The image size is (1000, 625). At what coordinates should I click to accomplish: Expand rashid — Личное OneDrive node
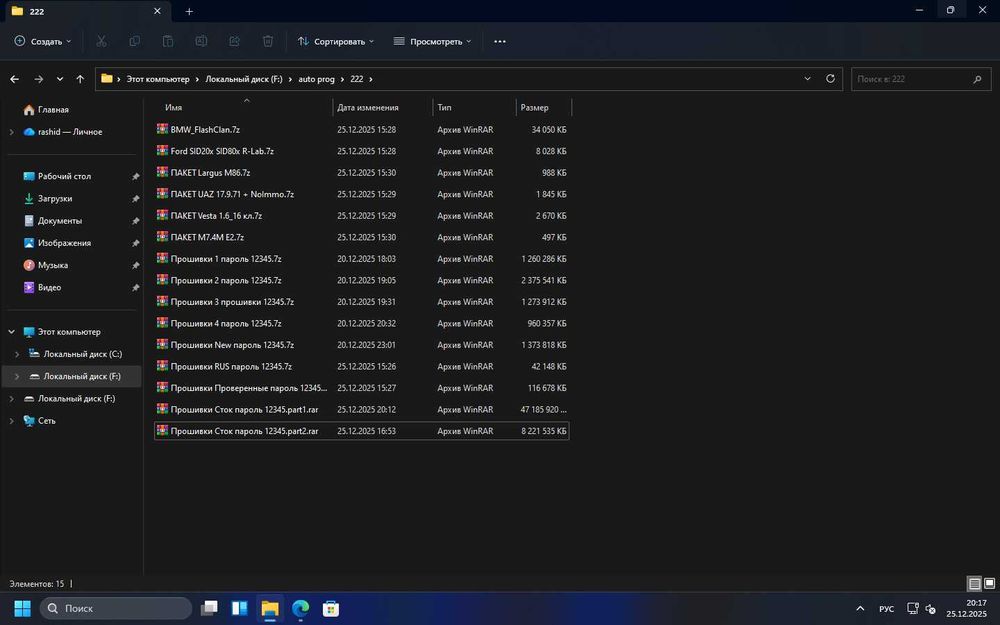click(x=11, y=132)
